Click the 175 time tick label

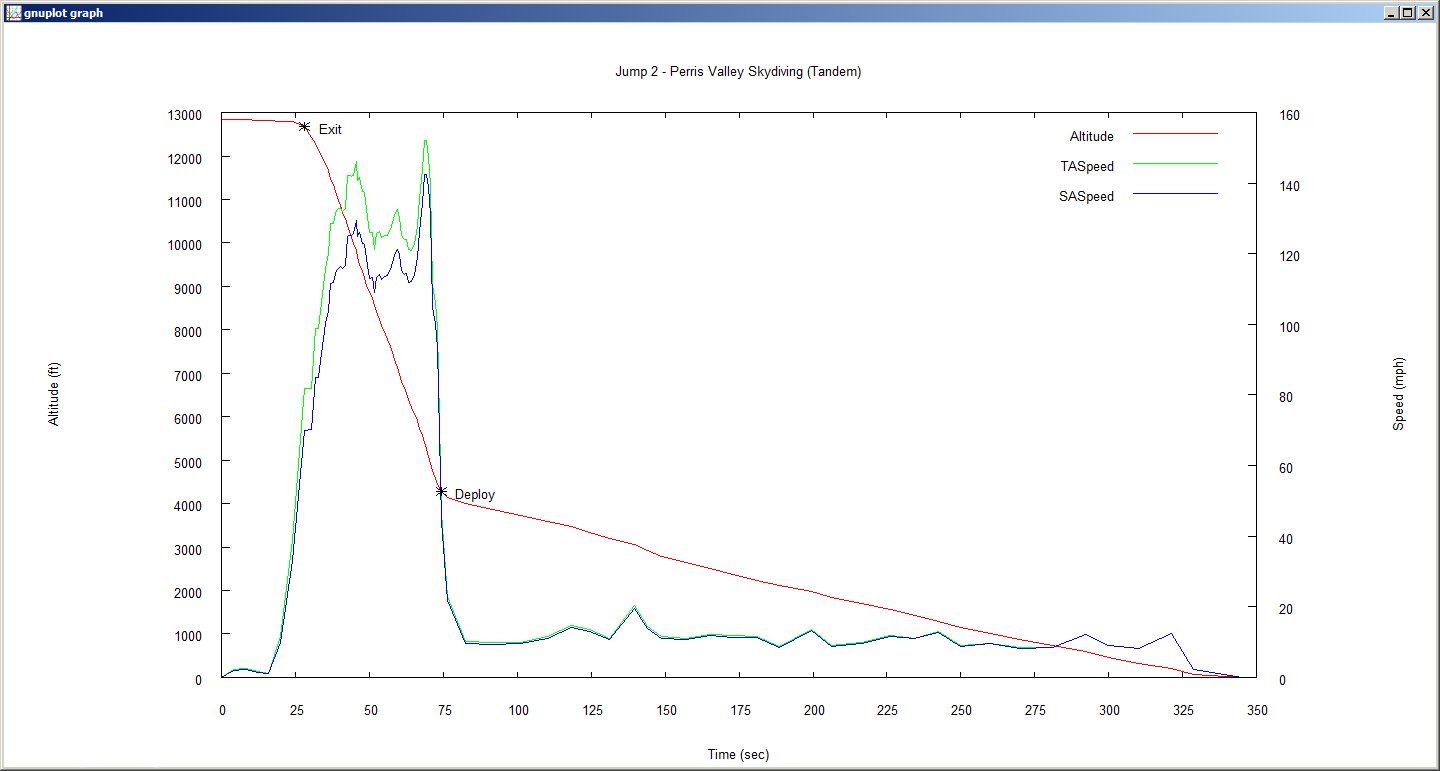[740, 710]
